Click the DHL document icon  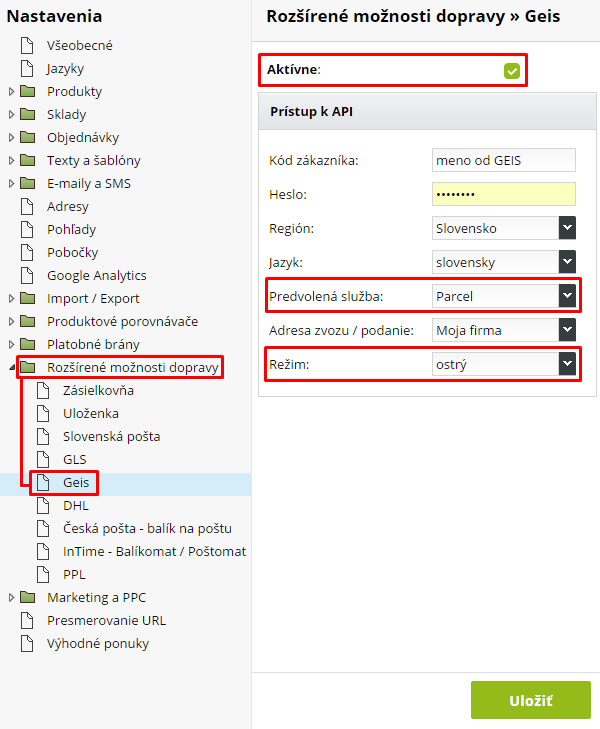(x=44, y=505)
